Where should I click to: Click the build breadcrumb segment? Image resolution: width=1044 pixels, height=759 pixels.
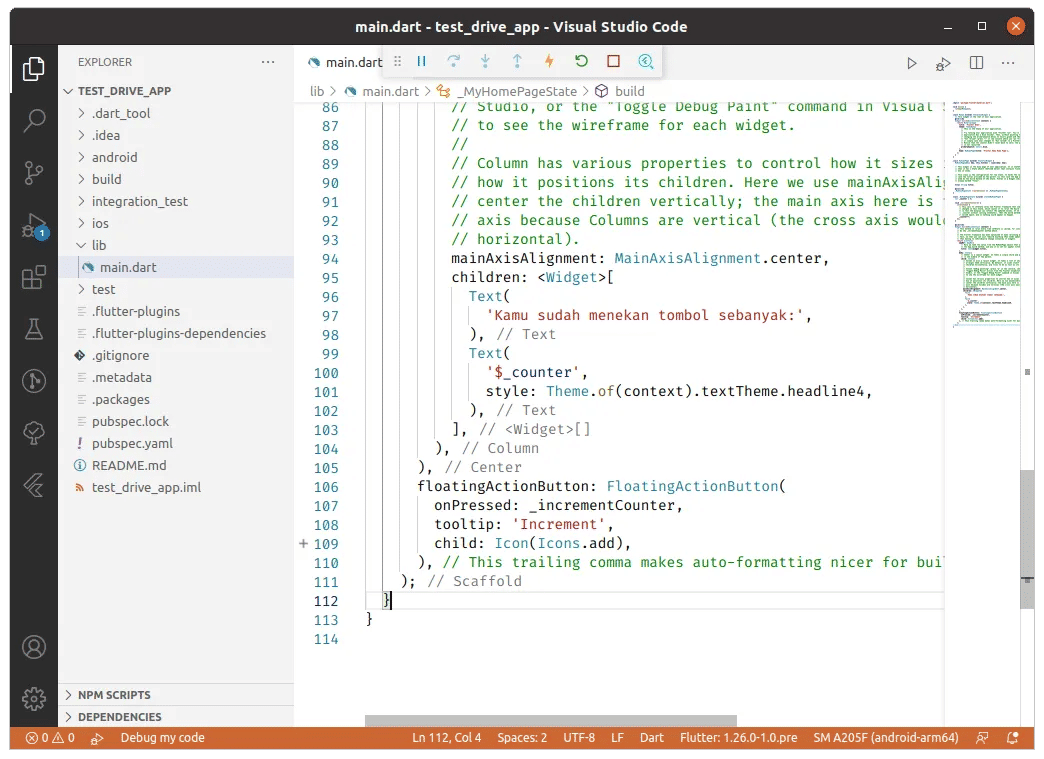(x=620, y=91)
